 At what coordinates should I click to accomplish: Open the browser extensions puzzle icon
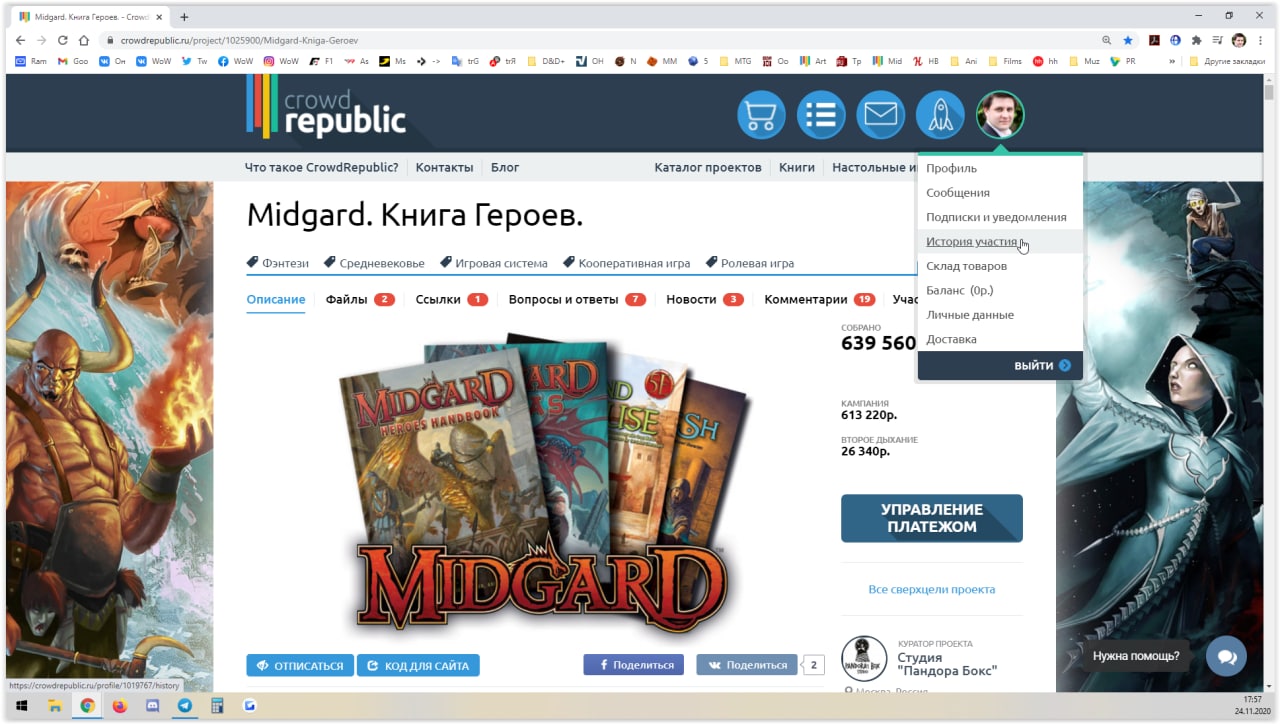(1196, 40)
